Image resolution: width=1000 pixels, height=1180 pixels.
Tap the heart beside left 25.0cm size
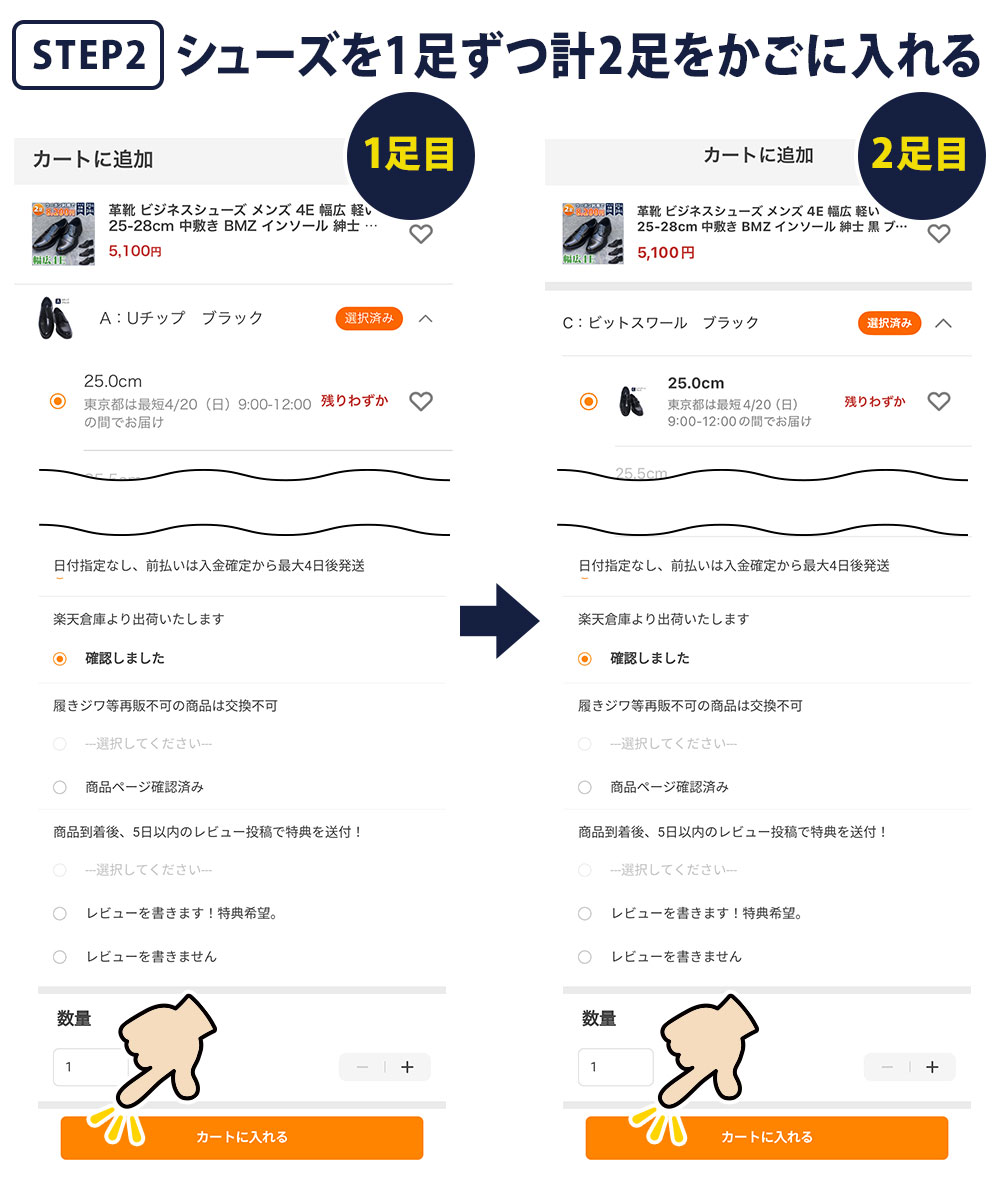click(x=421, y=401)
